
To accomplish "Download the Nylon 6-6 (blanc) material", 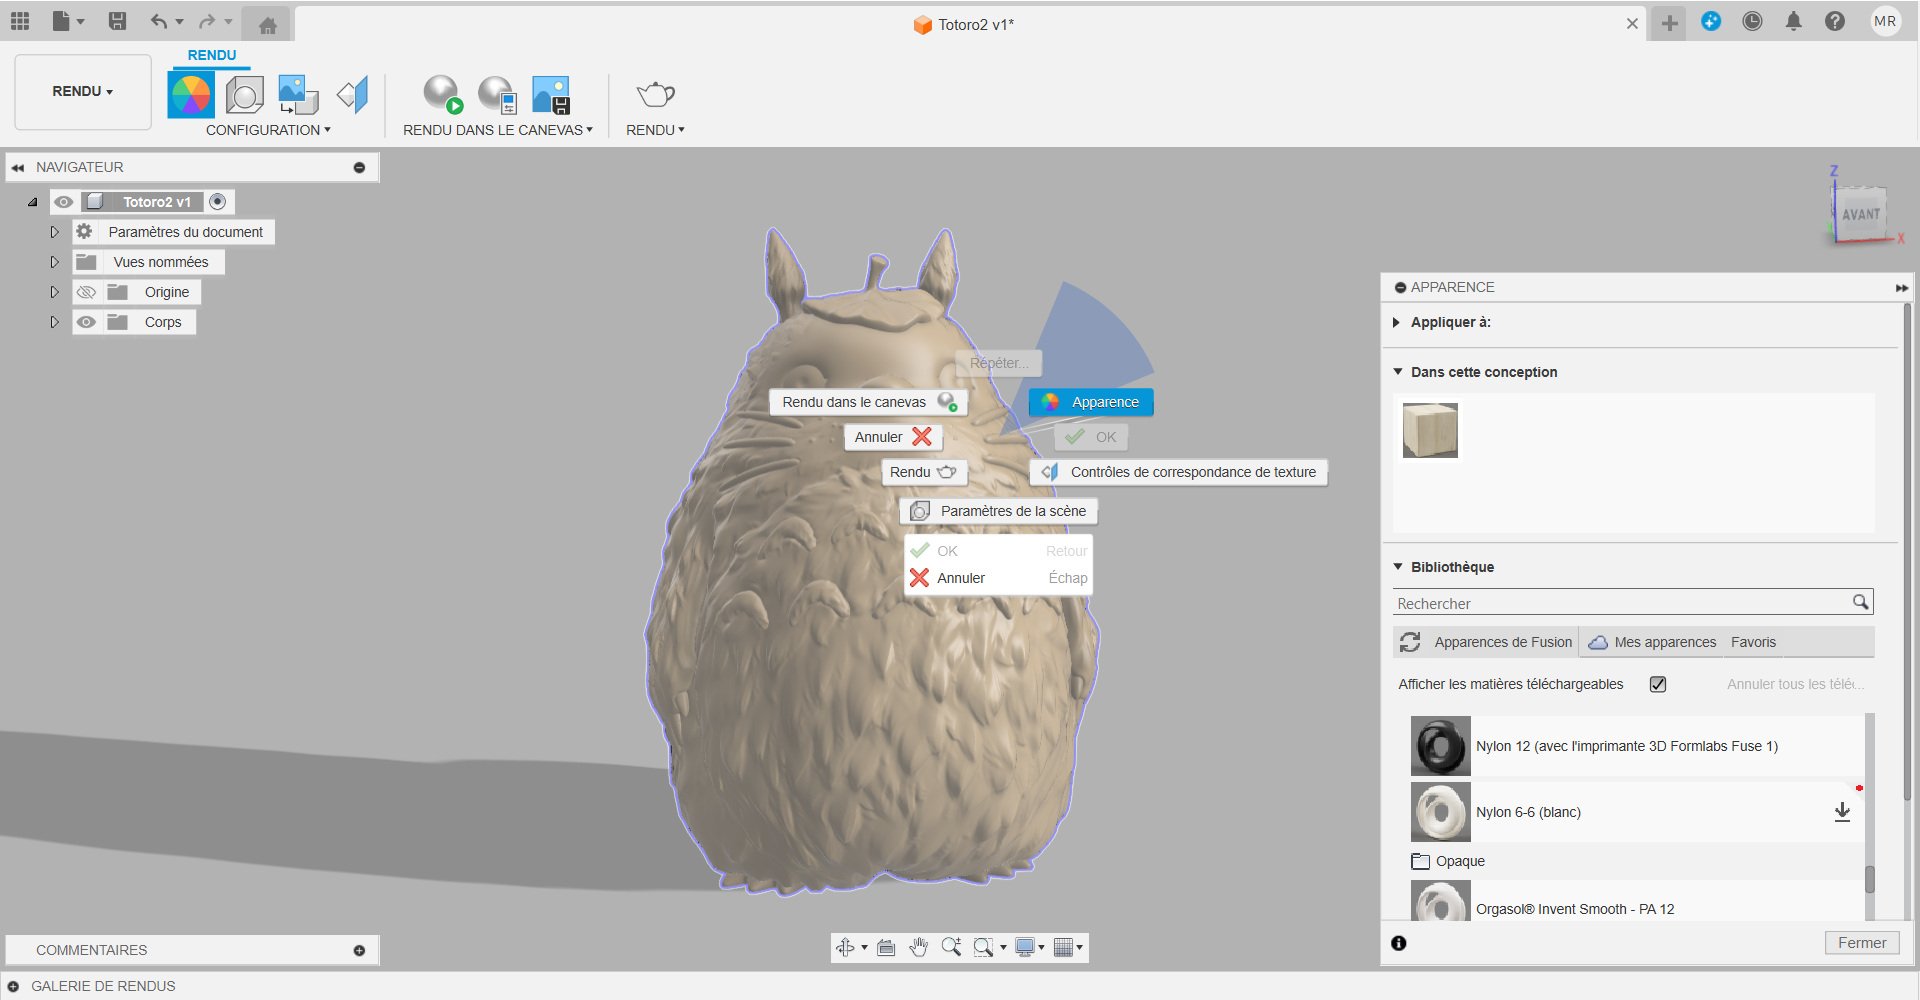I will (x=1842, y=812).
